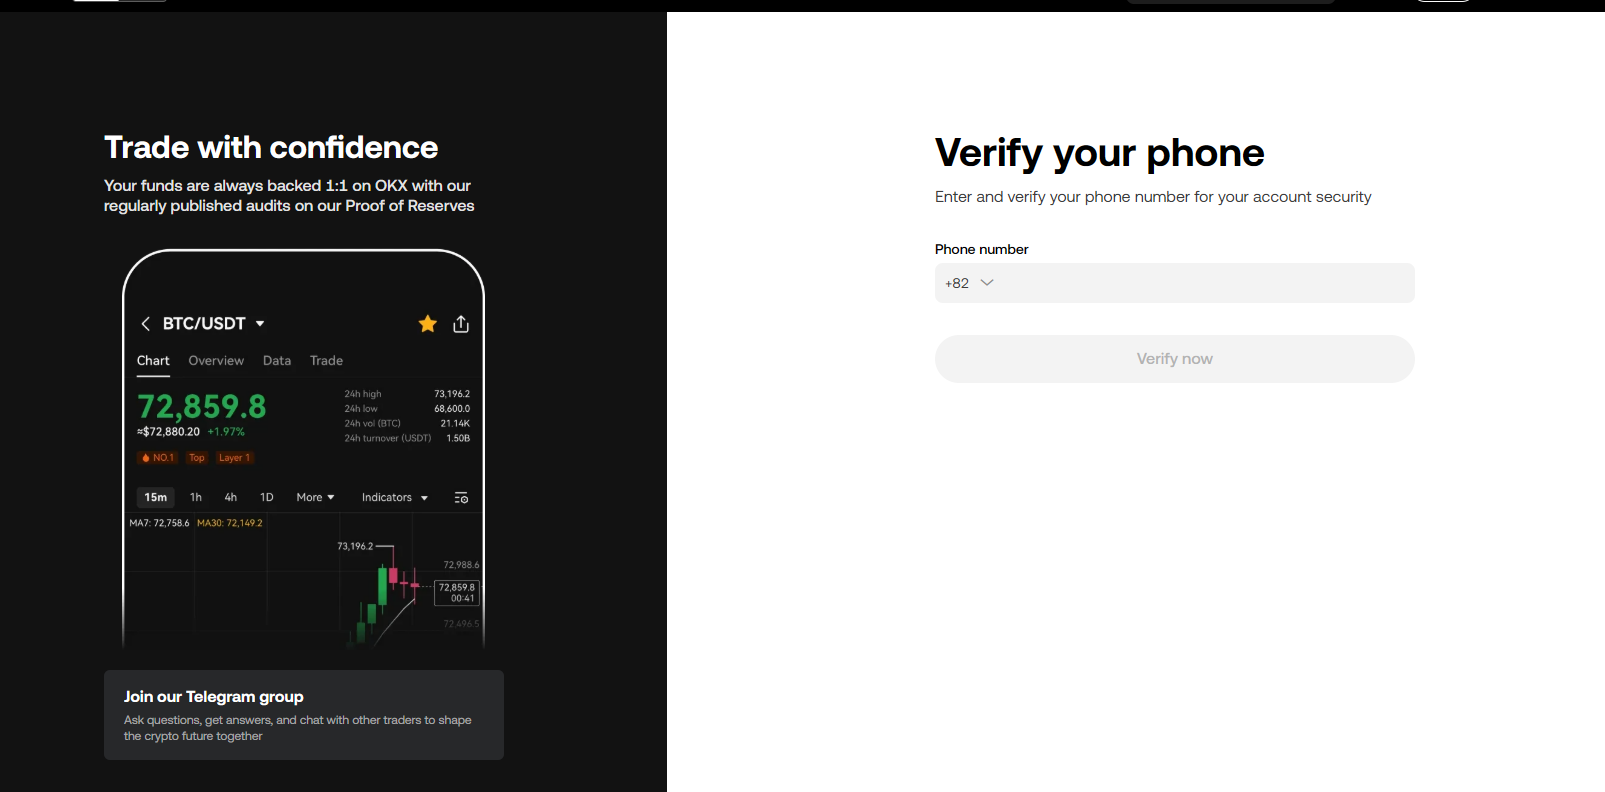Click the NO.1 hot tag
This screenshot has width=1605, height=792.
[x=157, y=458]
